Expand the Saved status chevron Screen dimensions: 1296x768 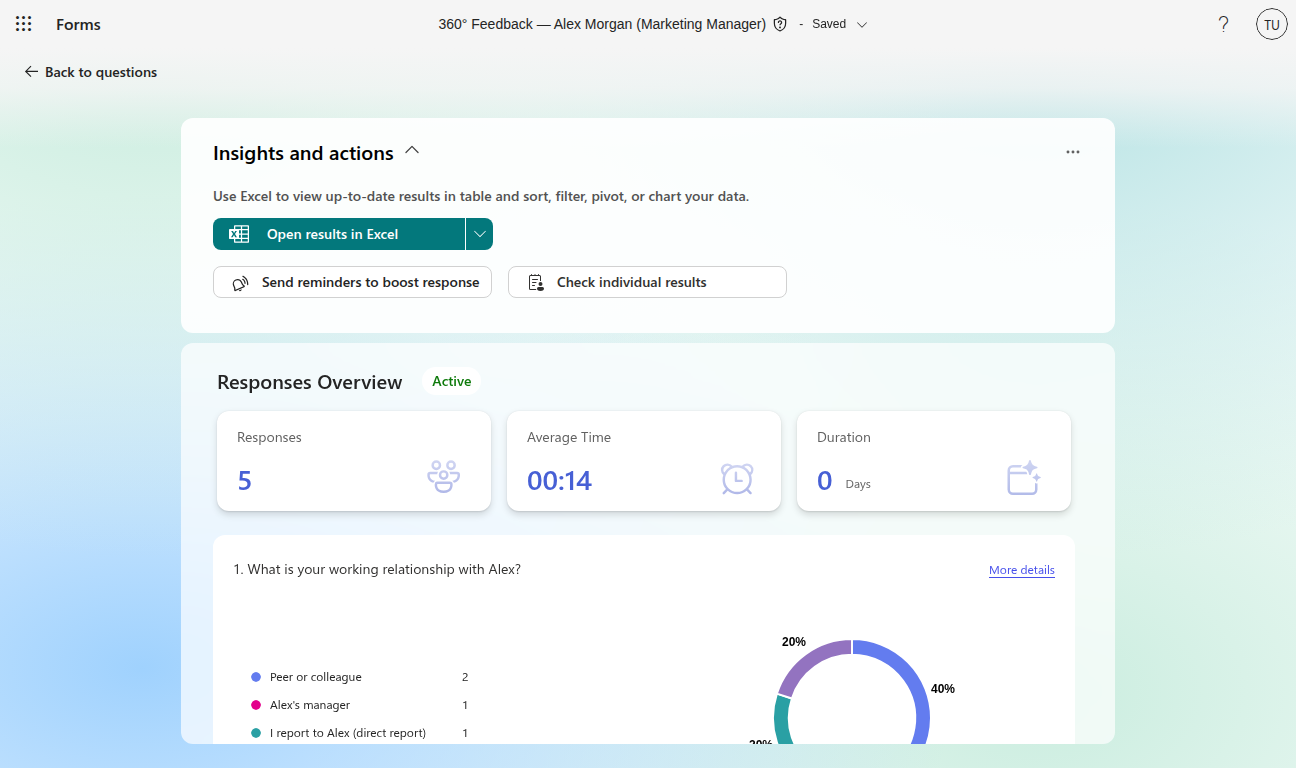pos(862,24)
